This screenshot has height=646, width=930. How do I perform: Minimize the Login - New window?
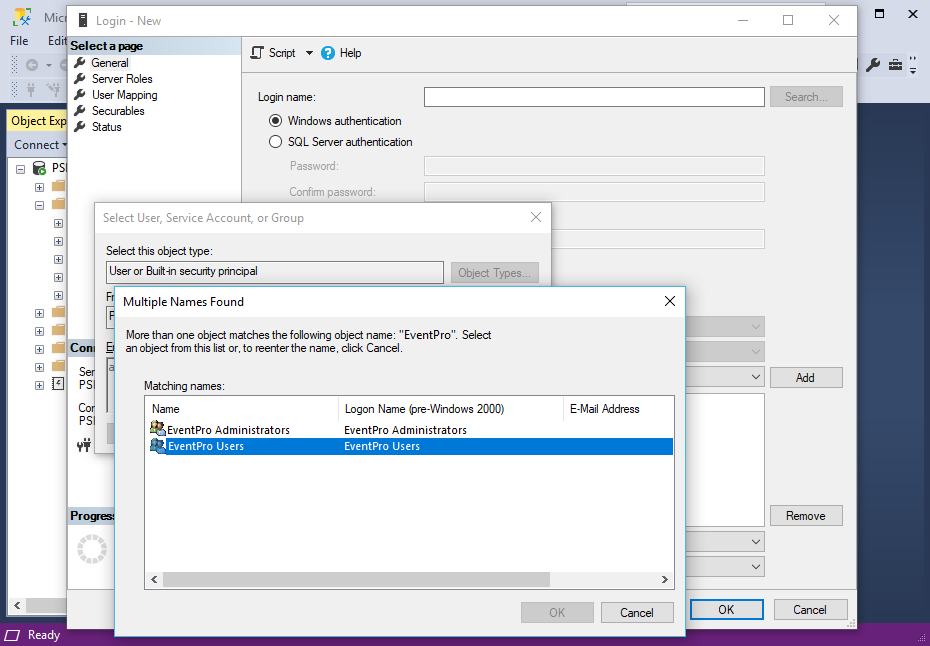point(743,20)
